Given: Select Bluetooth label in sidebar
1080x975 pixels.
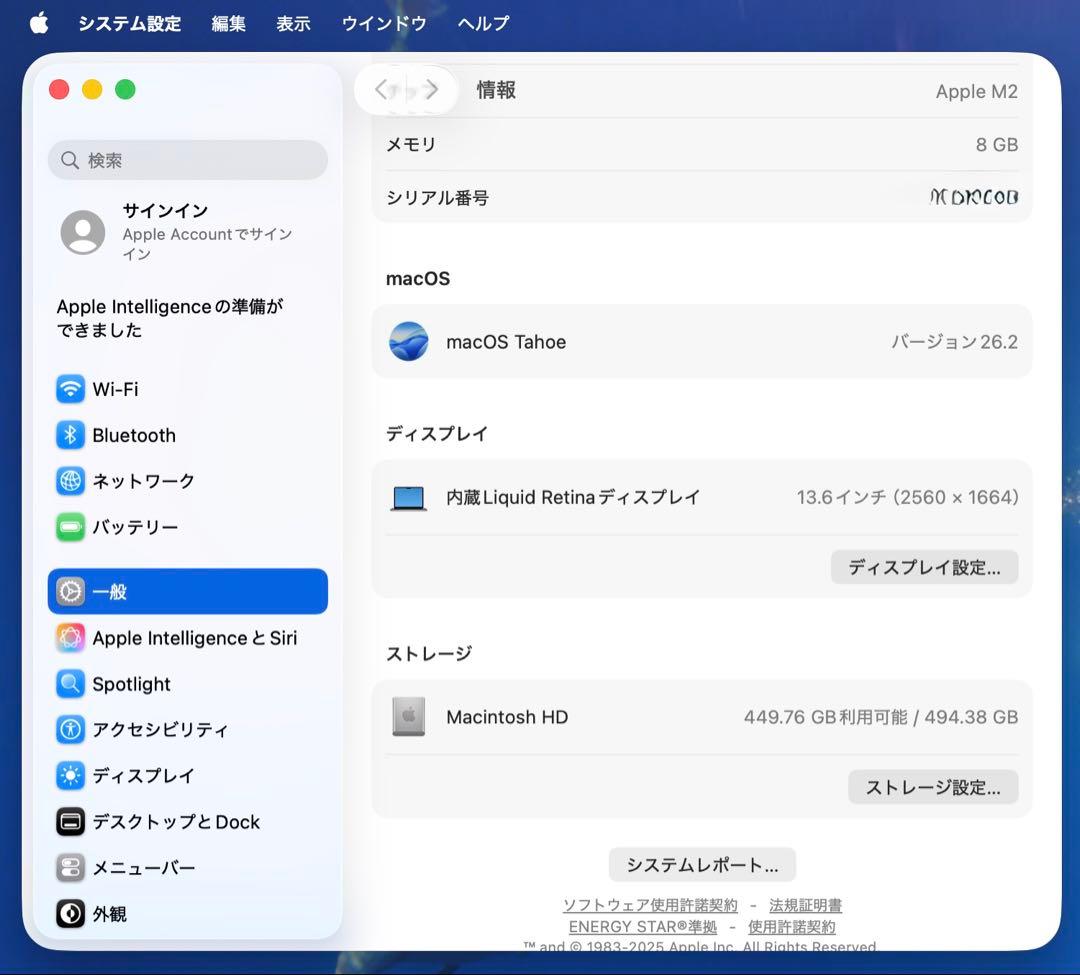Looking at the screenshot, I should pyautogui.click(x=134, y=435).
